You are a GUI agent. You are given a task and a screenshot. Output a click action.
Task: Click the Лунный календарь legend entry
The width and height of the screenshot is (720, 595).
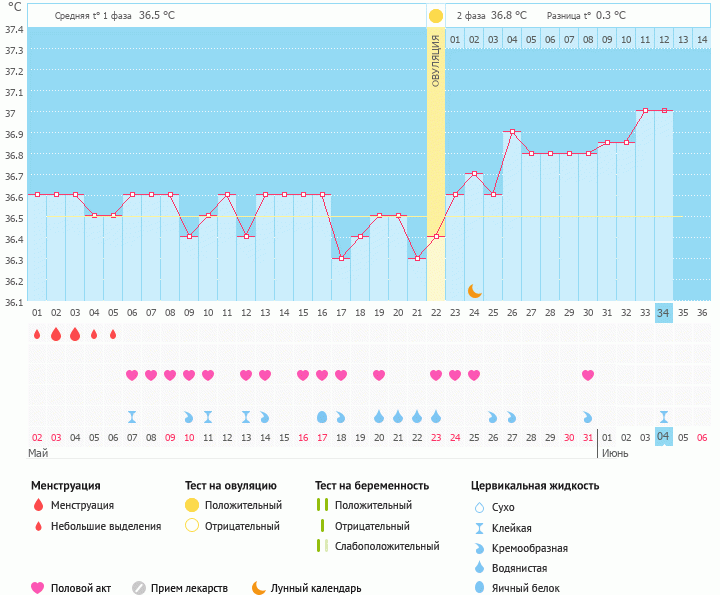tap(307, 588)
